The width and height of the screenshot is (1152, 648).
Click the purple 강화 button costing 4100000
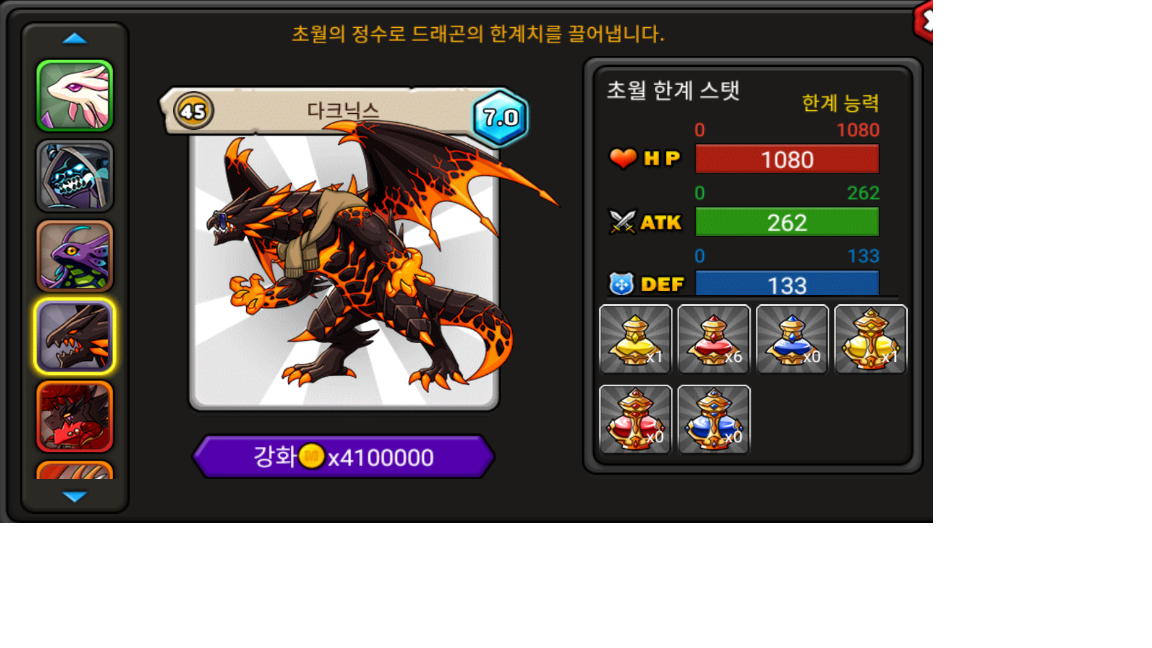(x=344, y=457)
